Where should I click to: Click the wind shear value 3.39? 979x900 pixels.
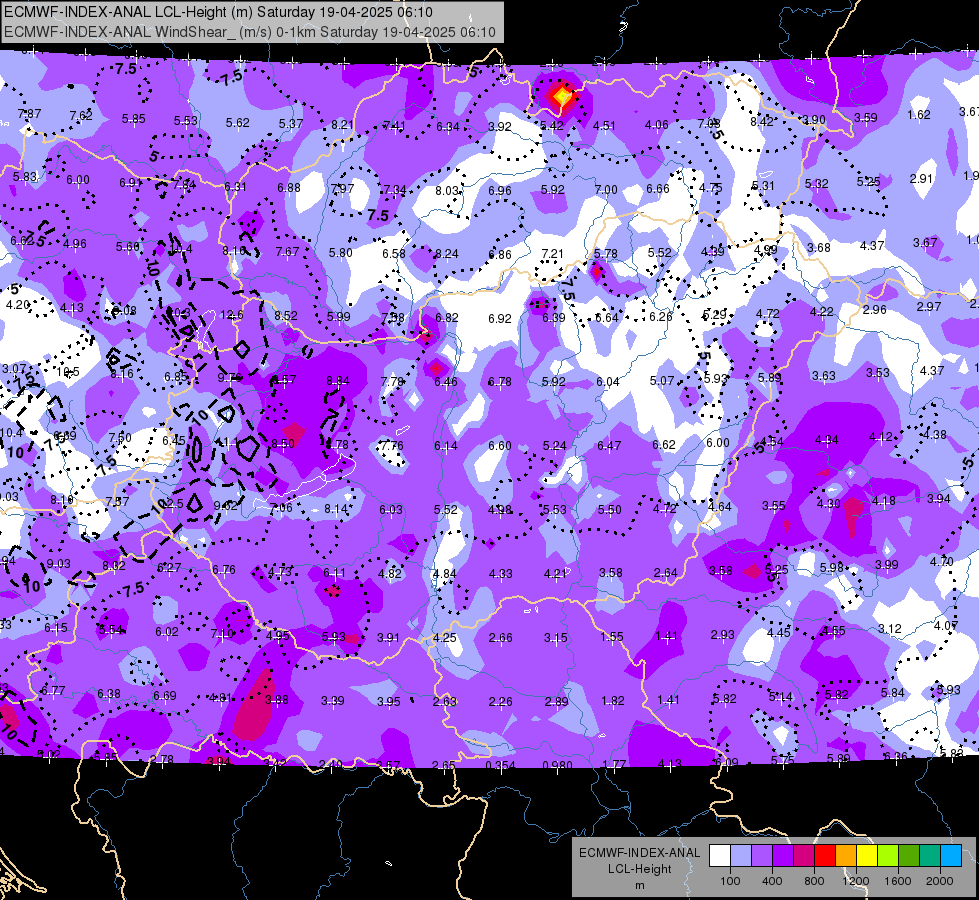pos(332,701)
